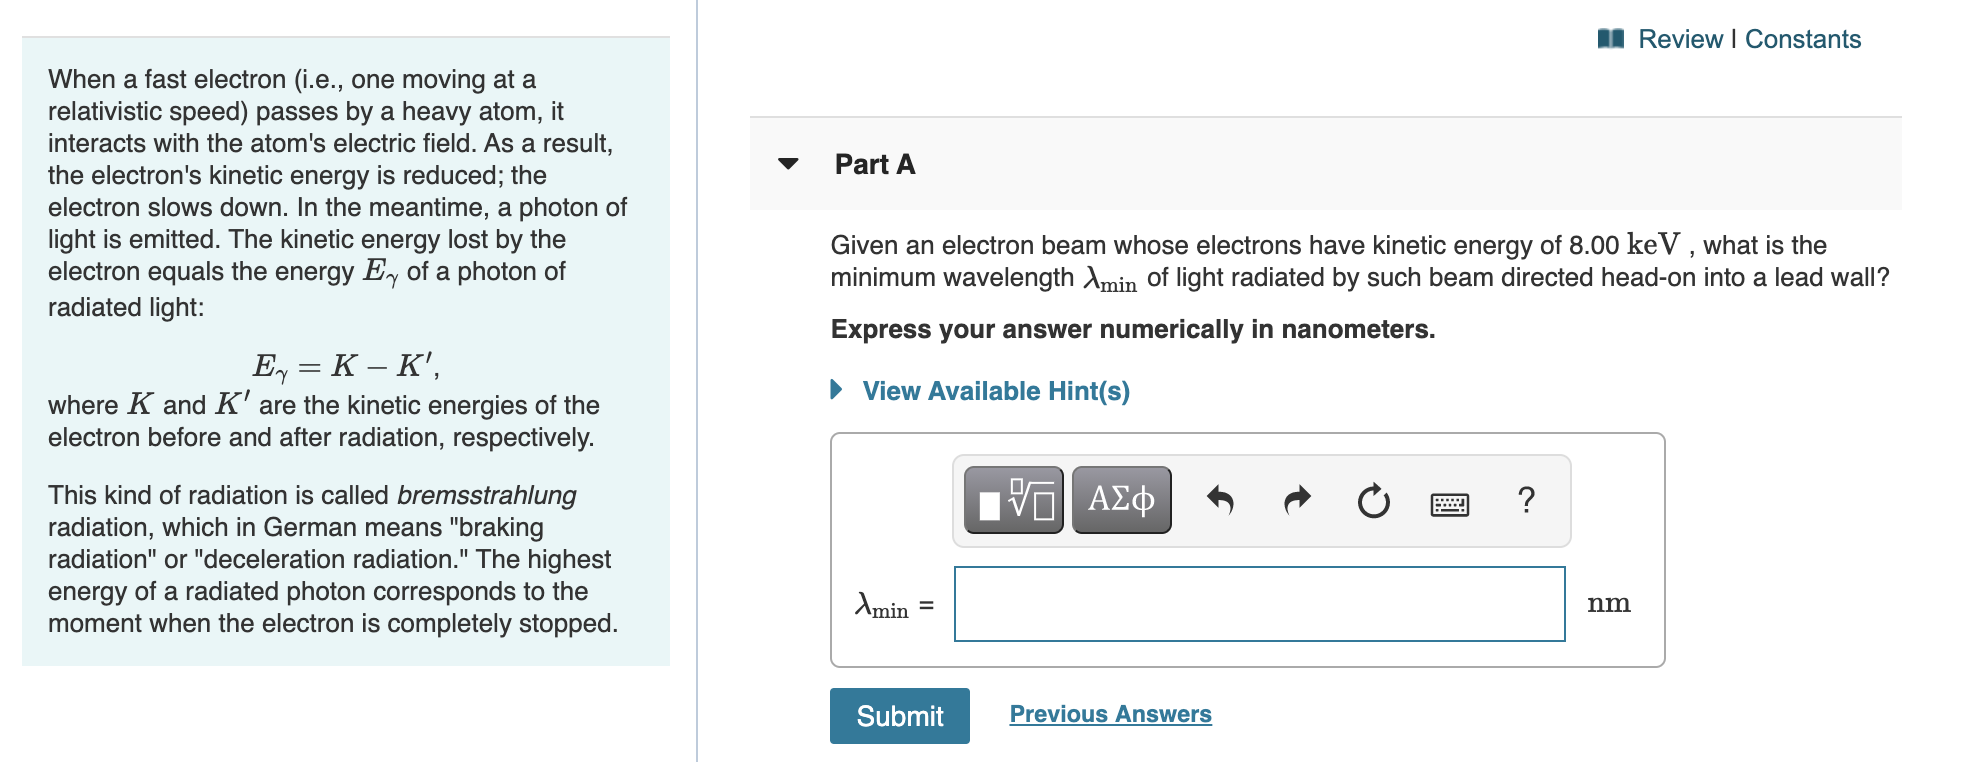The height and width of the screenshot is (762, 1984).
Task: Reset the answer field with the reset icon
Action: [x=1373, y=501]
